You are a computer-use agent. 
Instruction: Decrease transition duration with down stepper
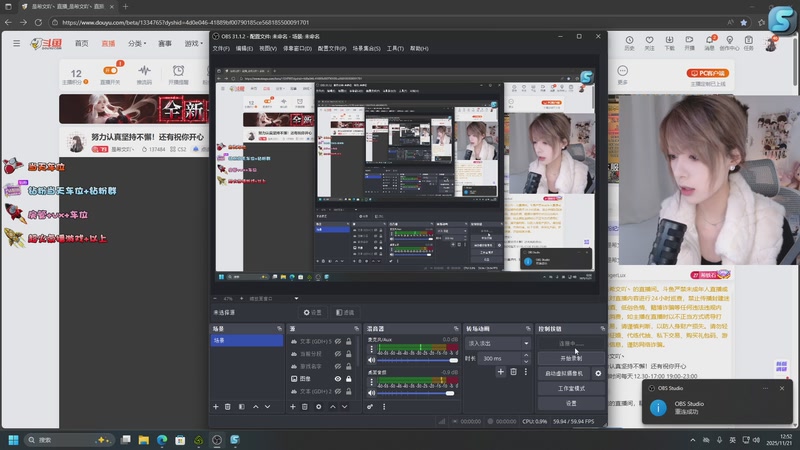pos(526,361)
